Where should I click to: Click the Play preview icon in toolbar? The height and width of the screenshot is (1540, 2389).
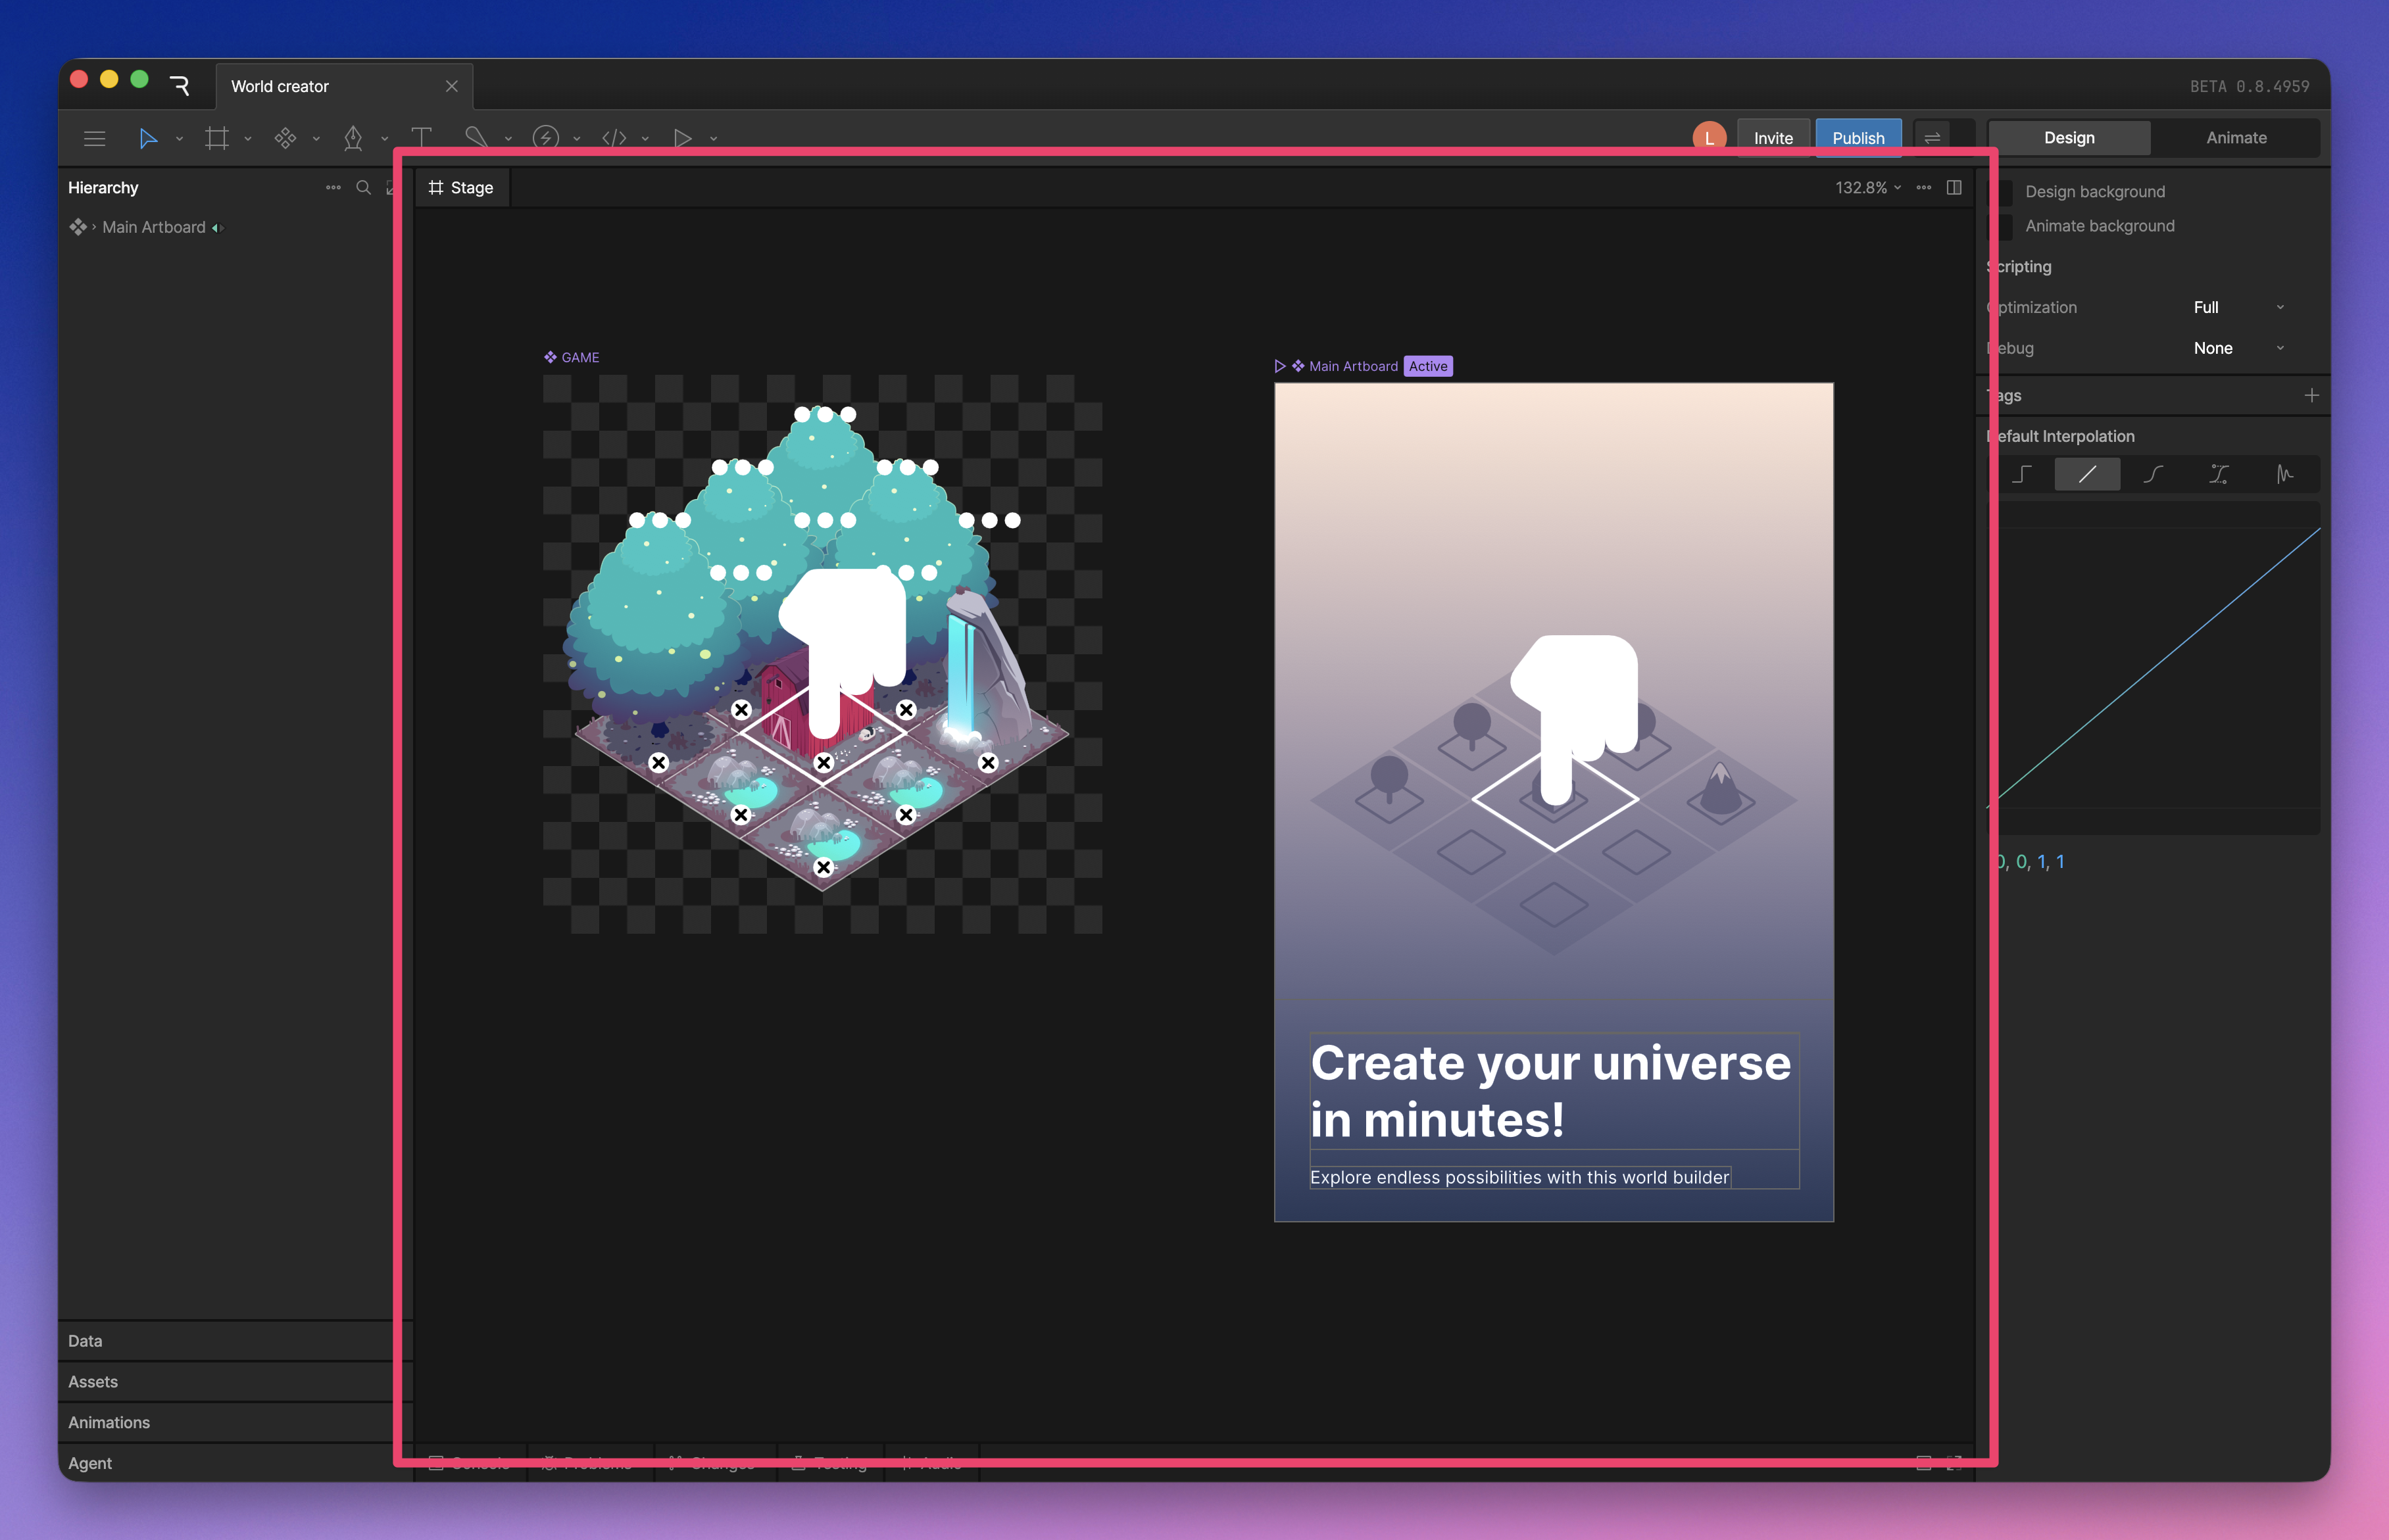[x=682, y=138]
